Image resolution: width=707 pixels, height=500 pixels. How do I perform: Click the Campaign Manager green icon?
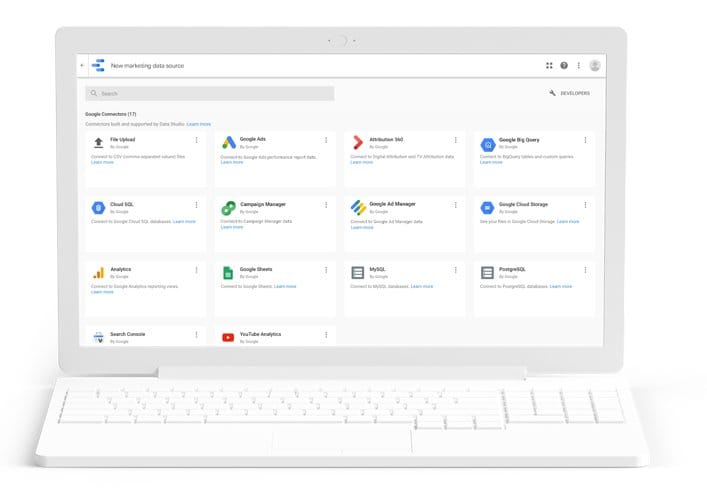coord(228,208)
